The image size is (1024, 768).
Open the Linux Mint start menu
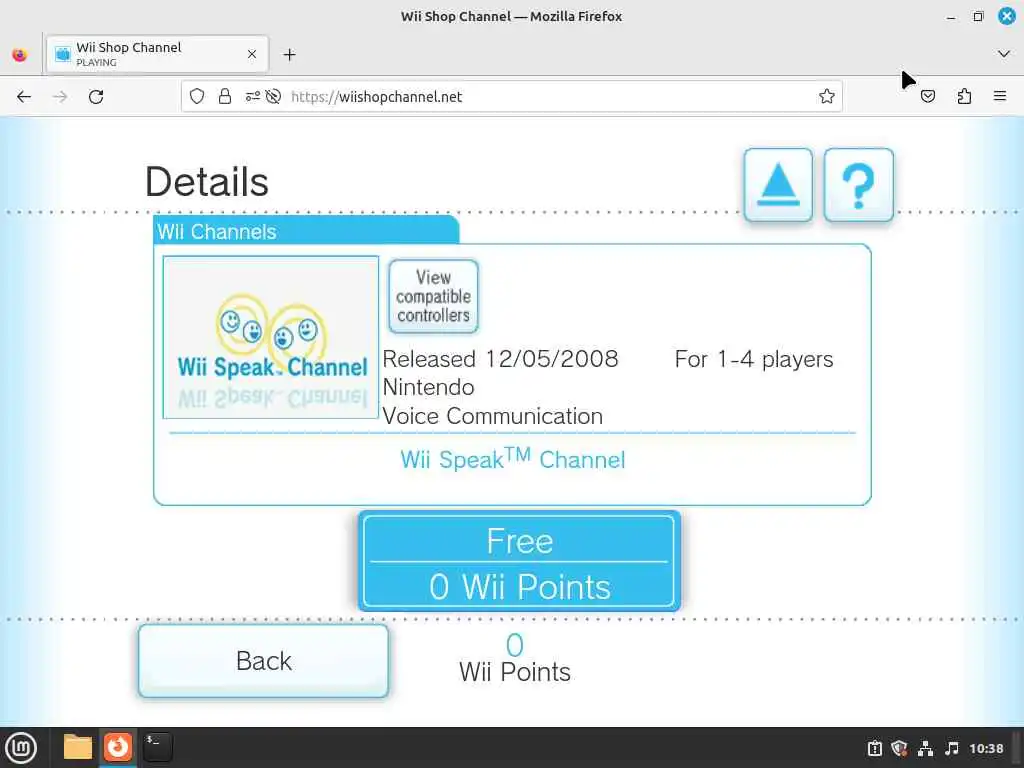(x=21, y=748)
